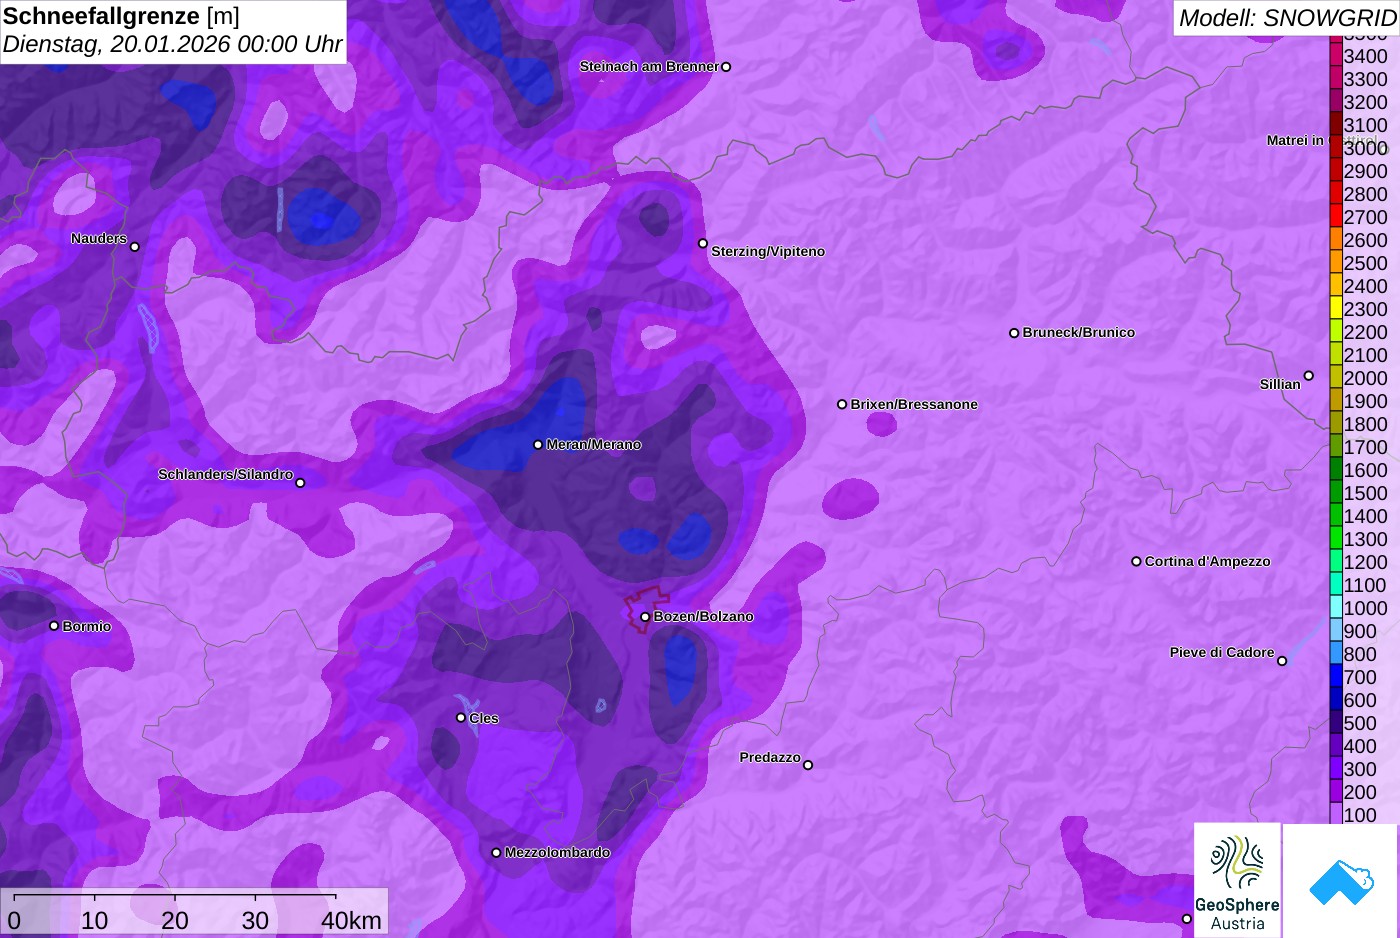Click the Nauders location marker dot

click(135, 247)
